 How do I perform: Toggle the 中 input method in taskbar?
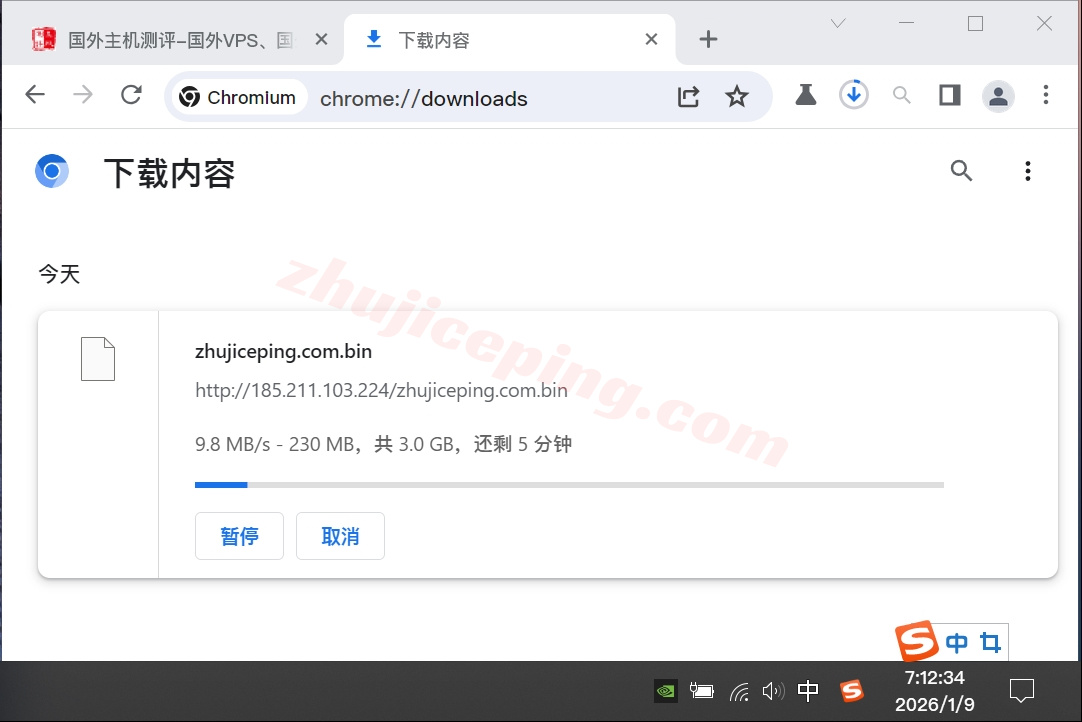click(x=808, y=690)
